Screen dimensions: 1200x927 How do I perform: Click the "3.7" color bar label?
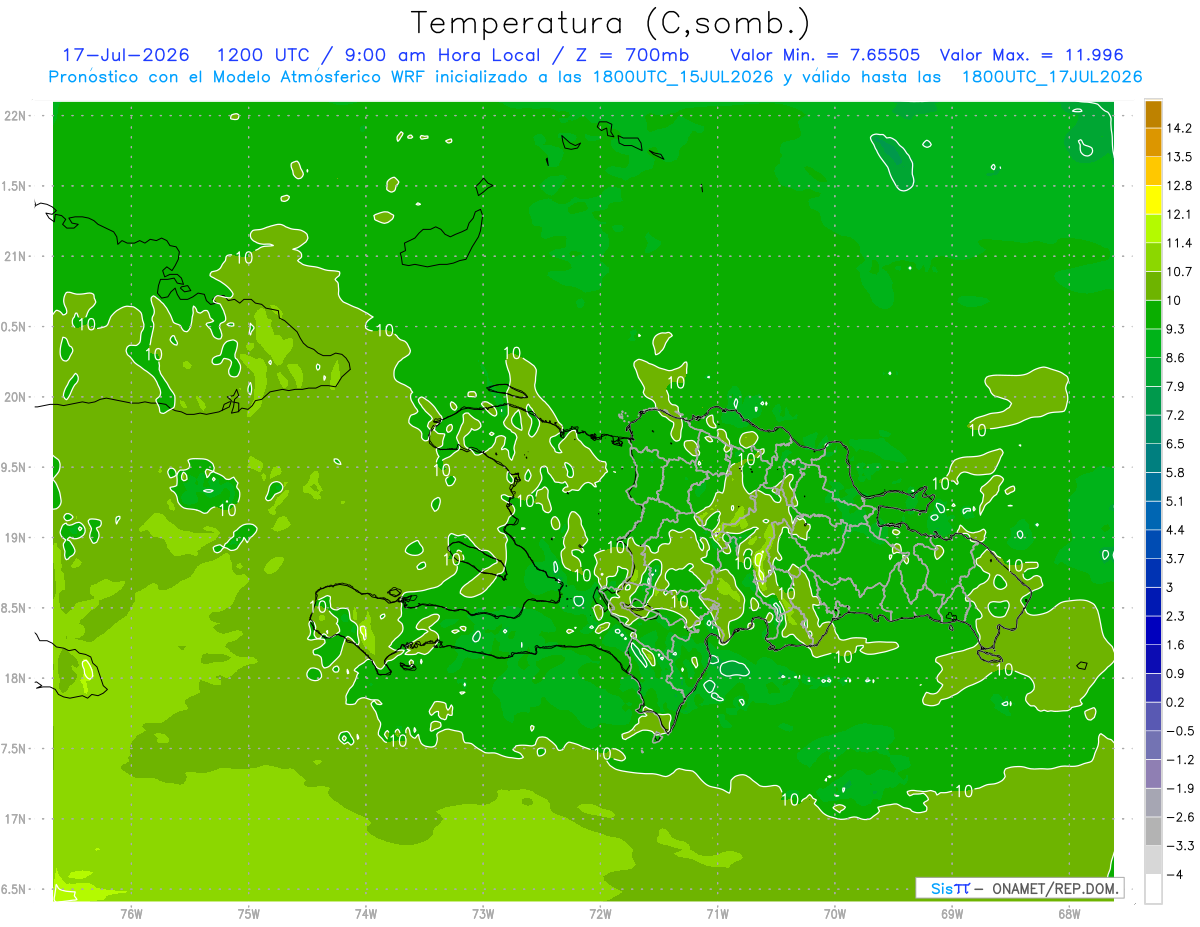pos(1176,559)
